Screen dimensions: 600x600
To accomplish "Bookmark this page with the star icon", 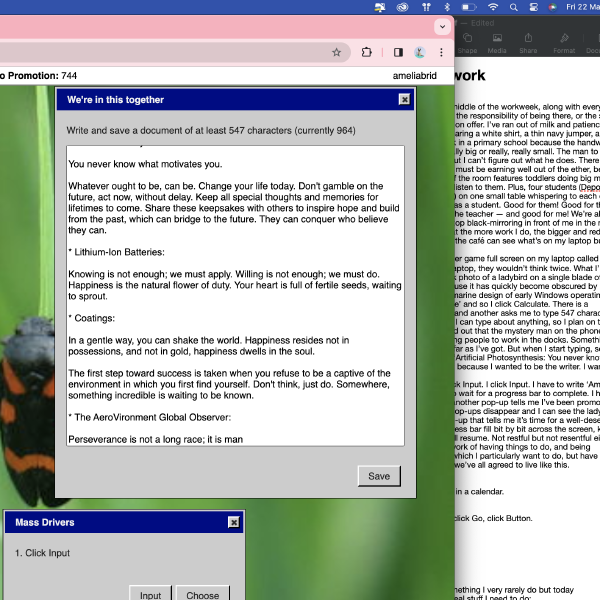I will 336,52.
